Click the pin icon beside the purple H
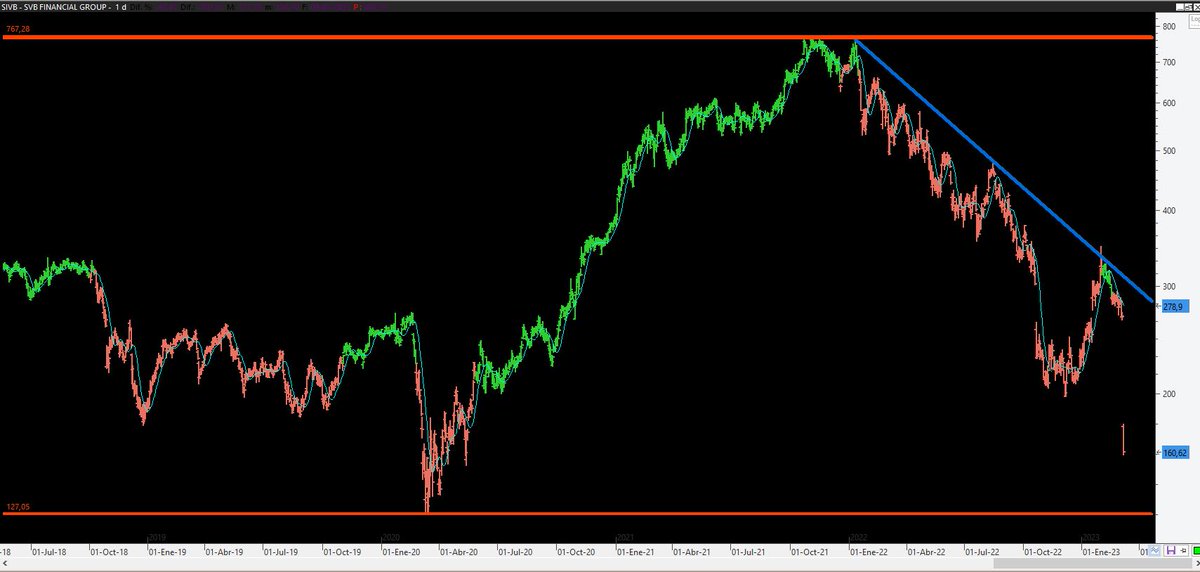 (1183, 550)
